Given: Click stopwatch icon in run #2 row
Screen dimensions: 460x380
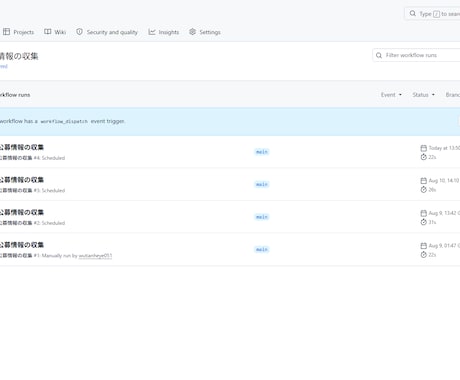Looking at the screenshot, I should 423,222.
